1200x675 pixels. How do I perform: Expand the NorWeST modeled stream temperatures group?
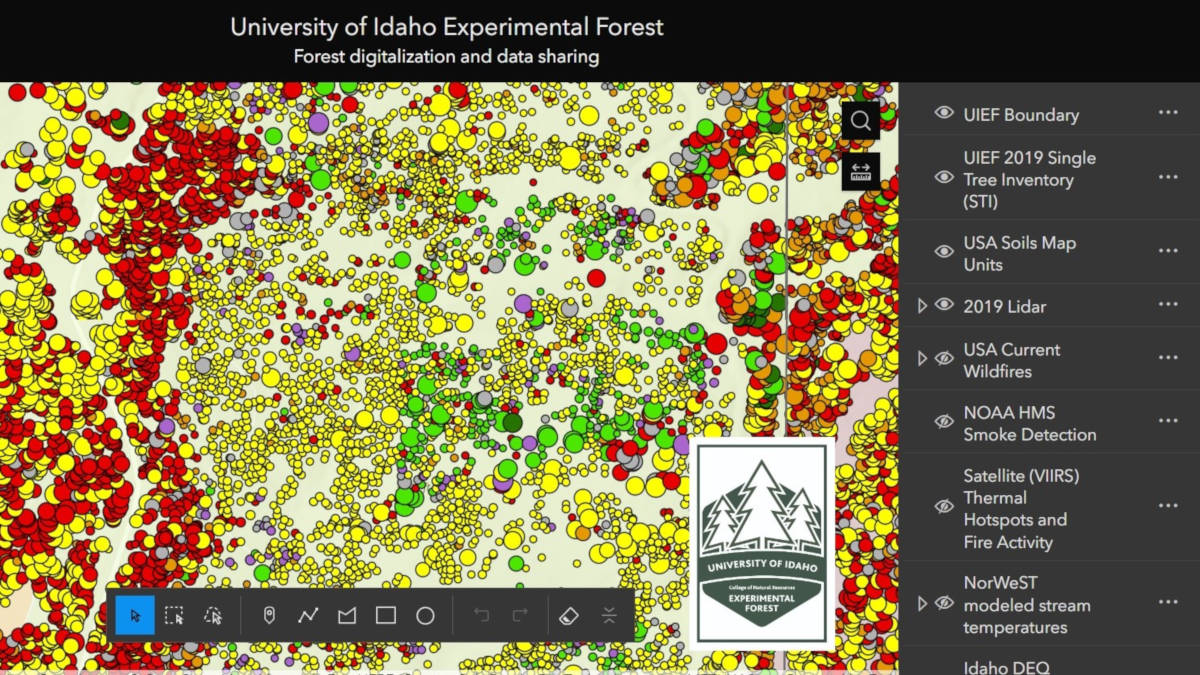click(922, 604)
